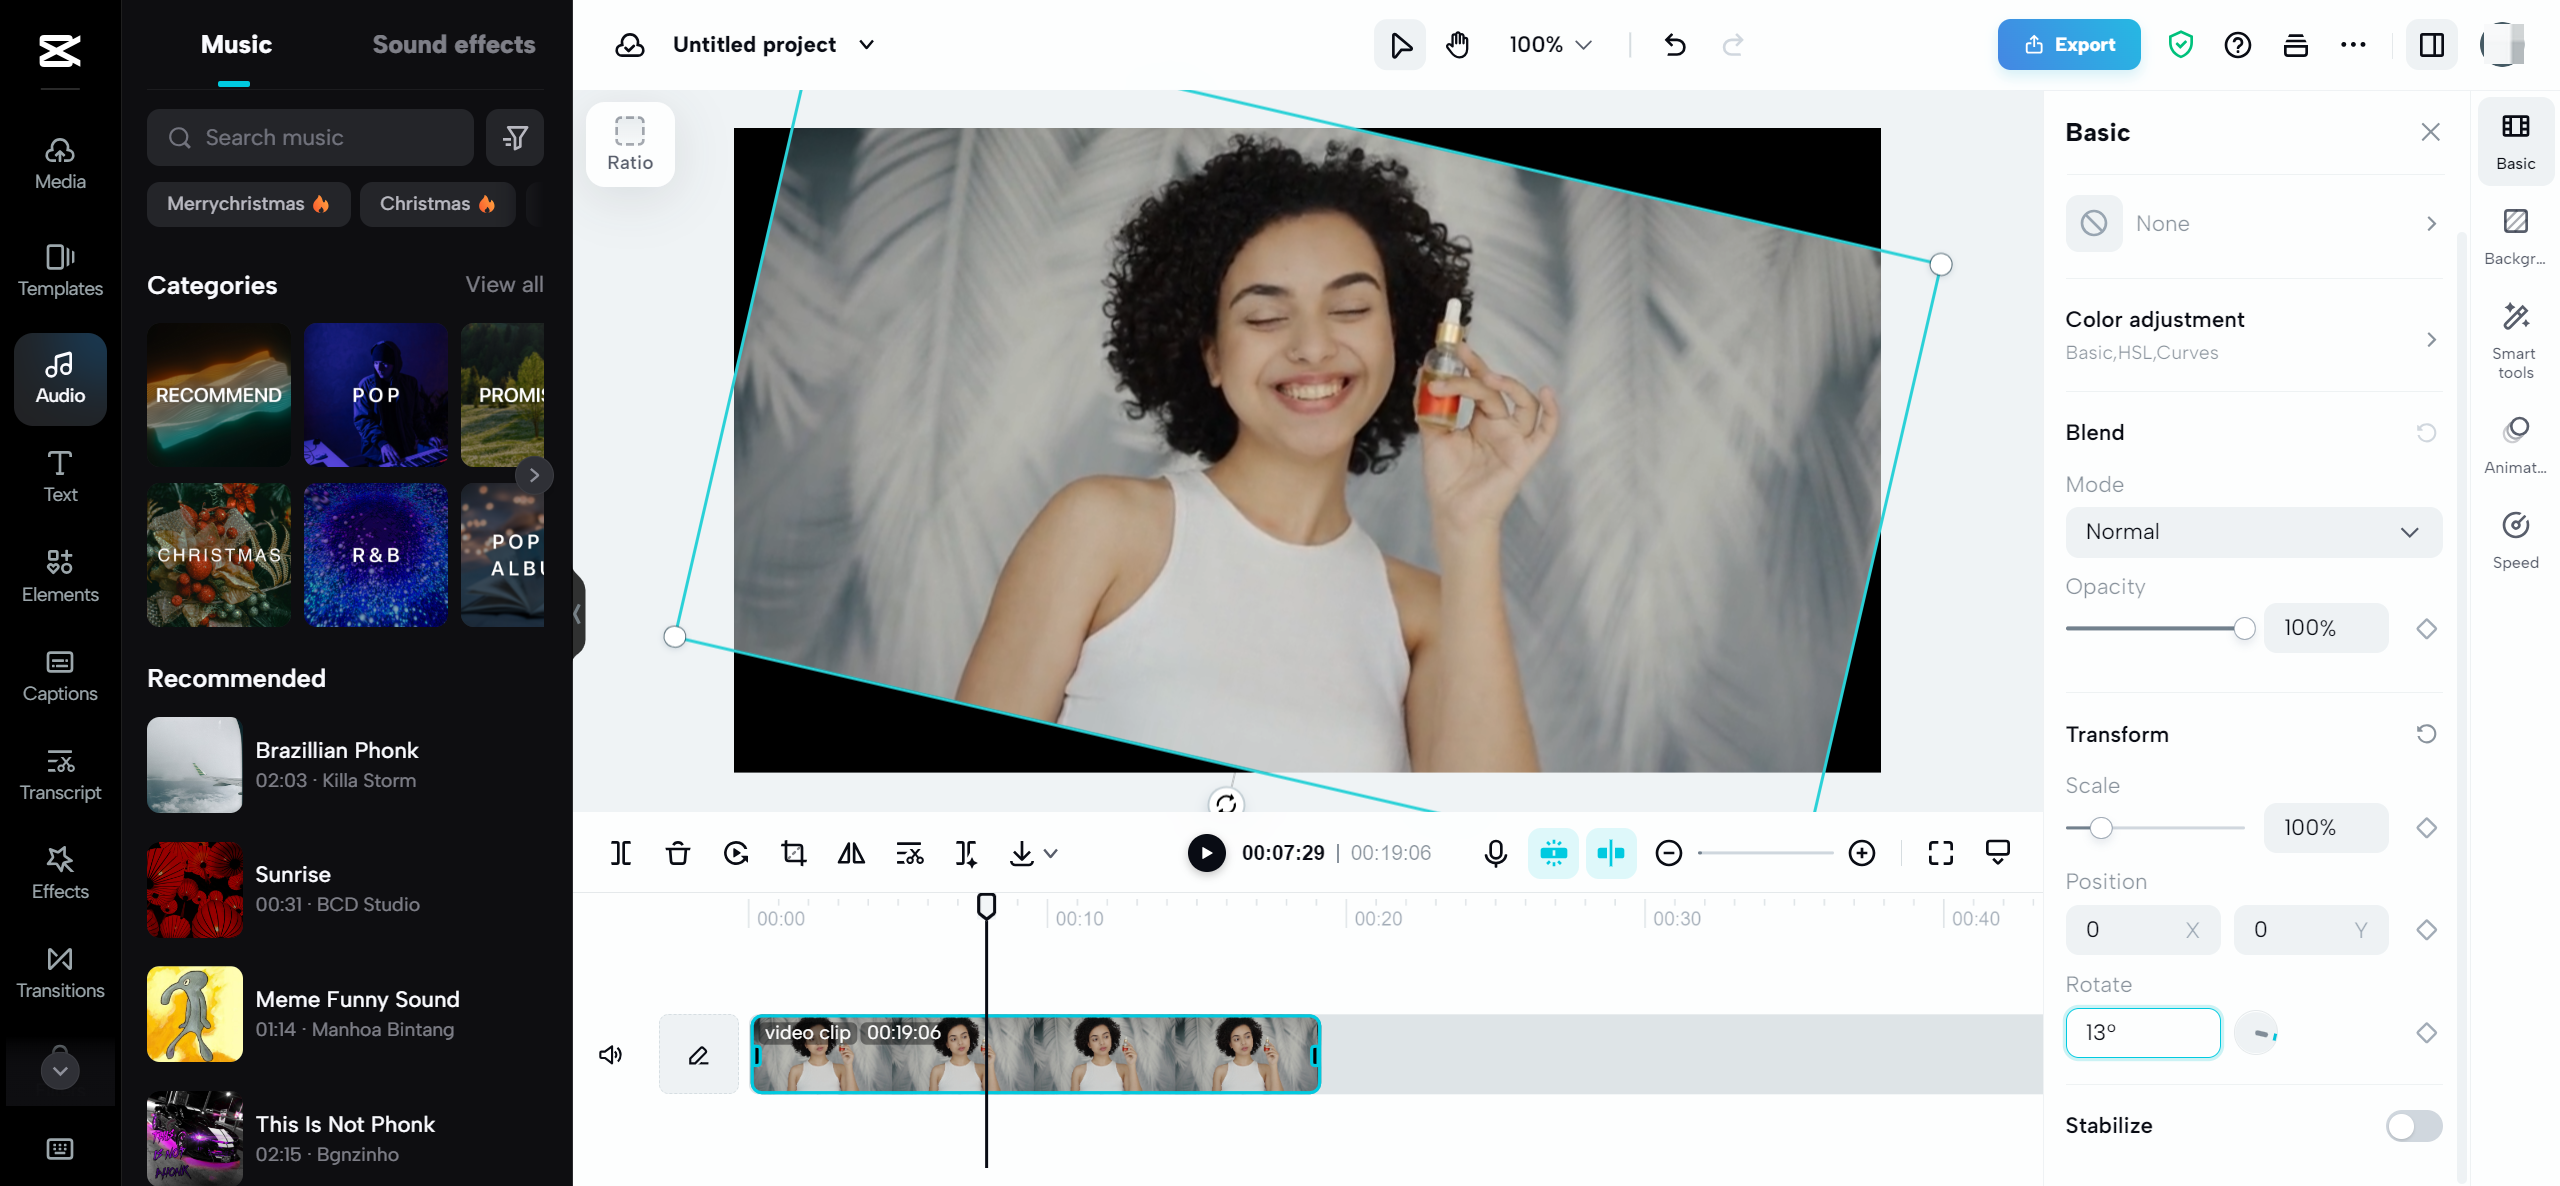Enable the Stabilize toggle

(2413, 1126)
